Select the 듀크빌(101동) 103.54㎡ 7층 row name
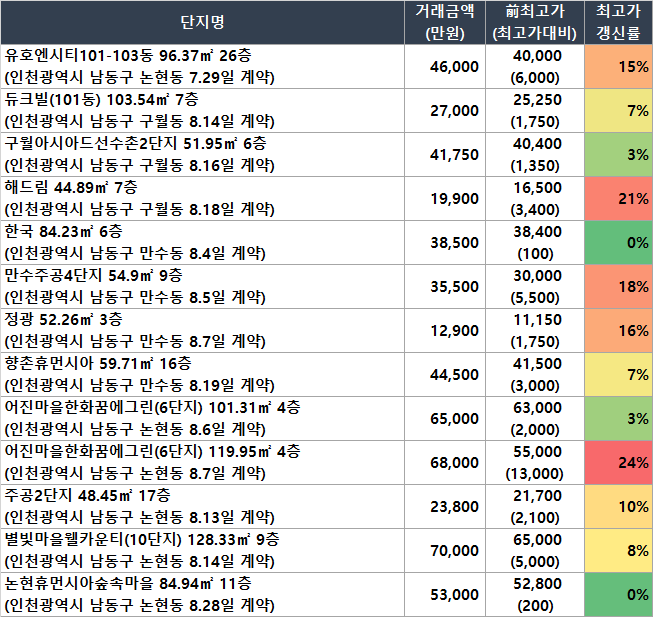The height and width of the screenshot is (617, 653). coord(202,111)
